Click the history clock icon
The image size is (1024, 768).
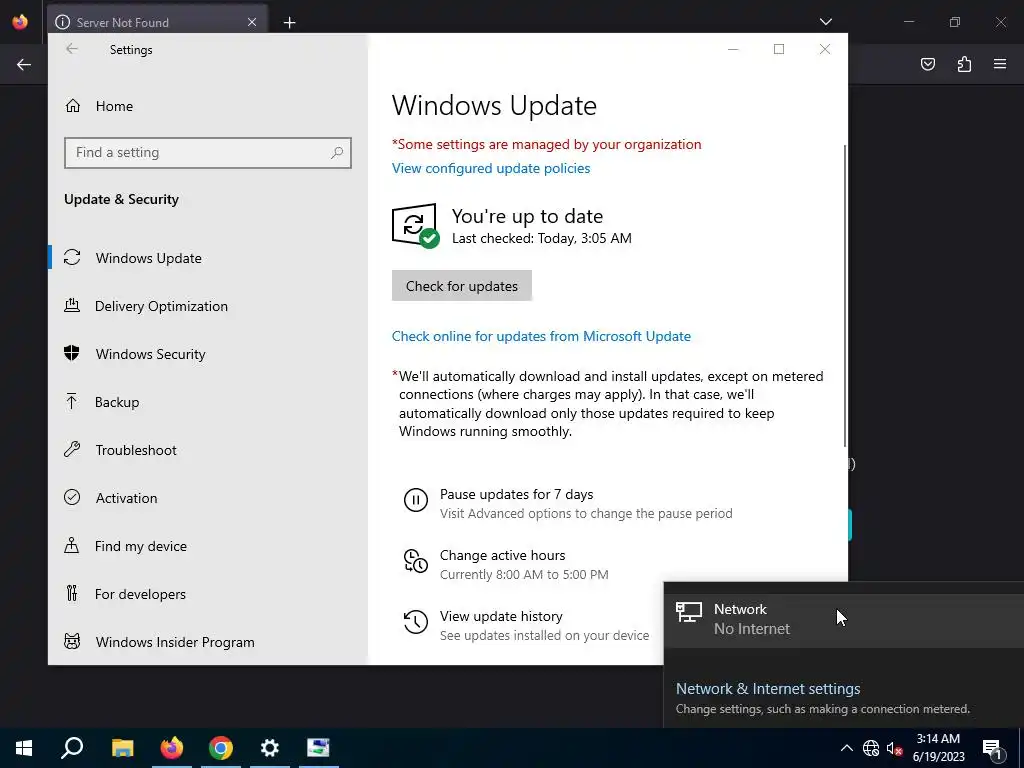click(x=415, y=622)
